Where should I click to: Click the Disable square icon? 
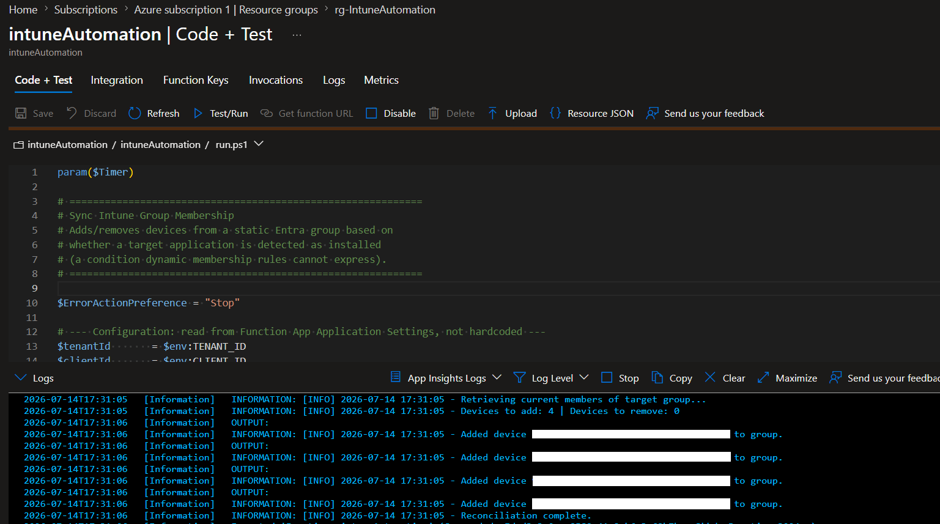(x=372, y=113)
